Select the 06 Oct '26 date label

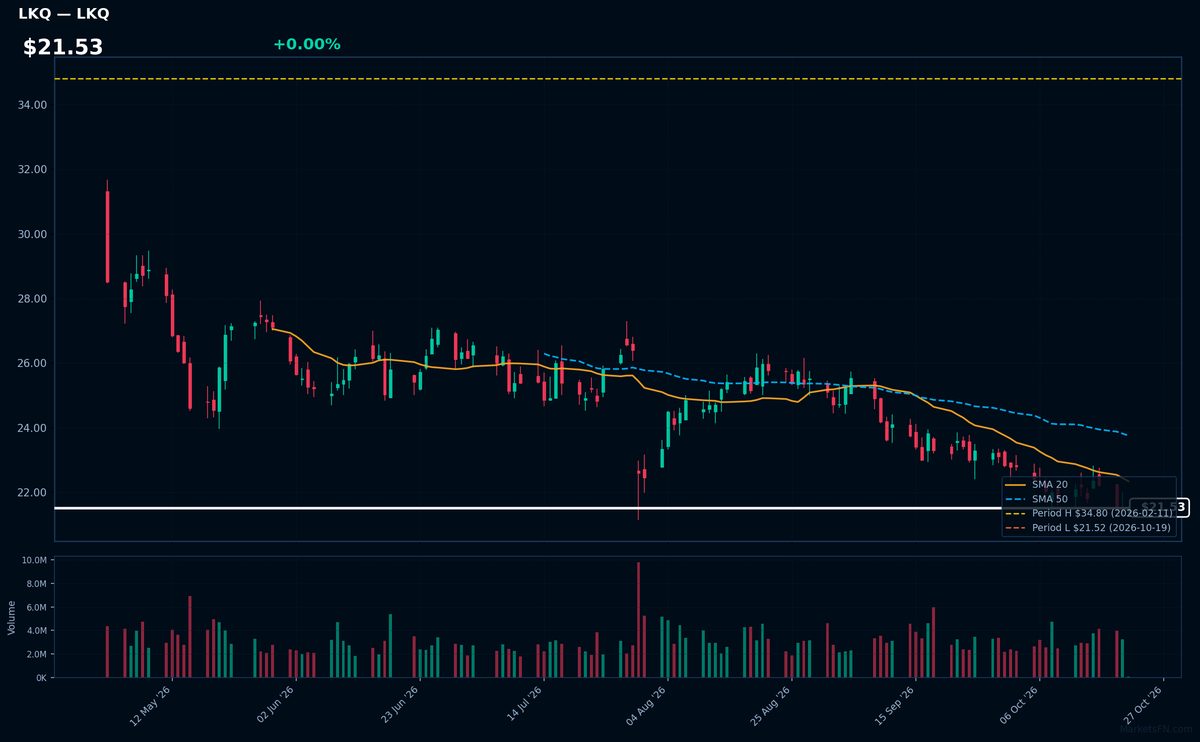point(1019,704)
